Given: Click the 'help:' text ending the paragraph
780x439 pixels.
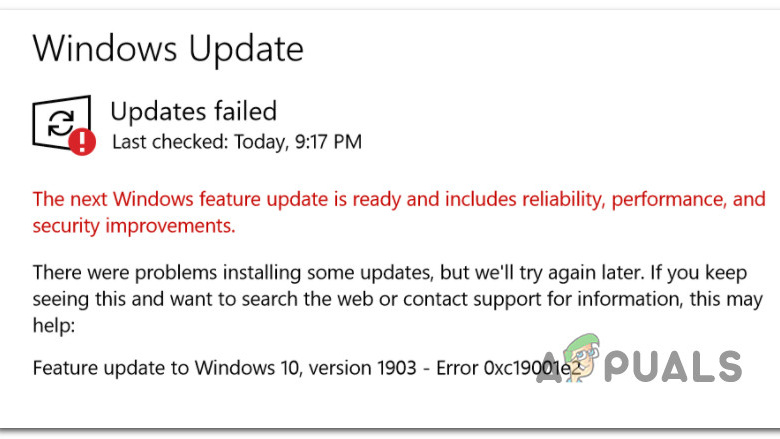Looking at the screenshot, I should pyautogui.click(x=53, y=326).
